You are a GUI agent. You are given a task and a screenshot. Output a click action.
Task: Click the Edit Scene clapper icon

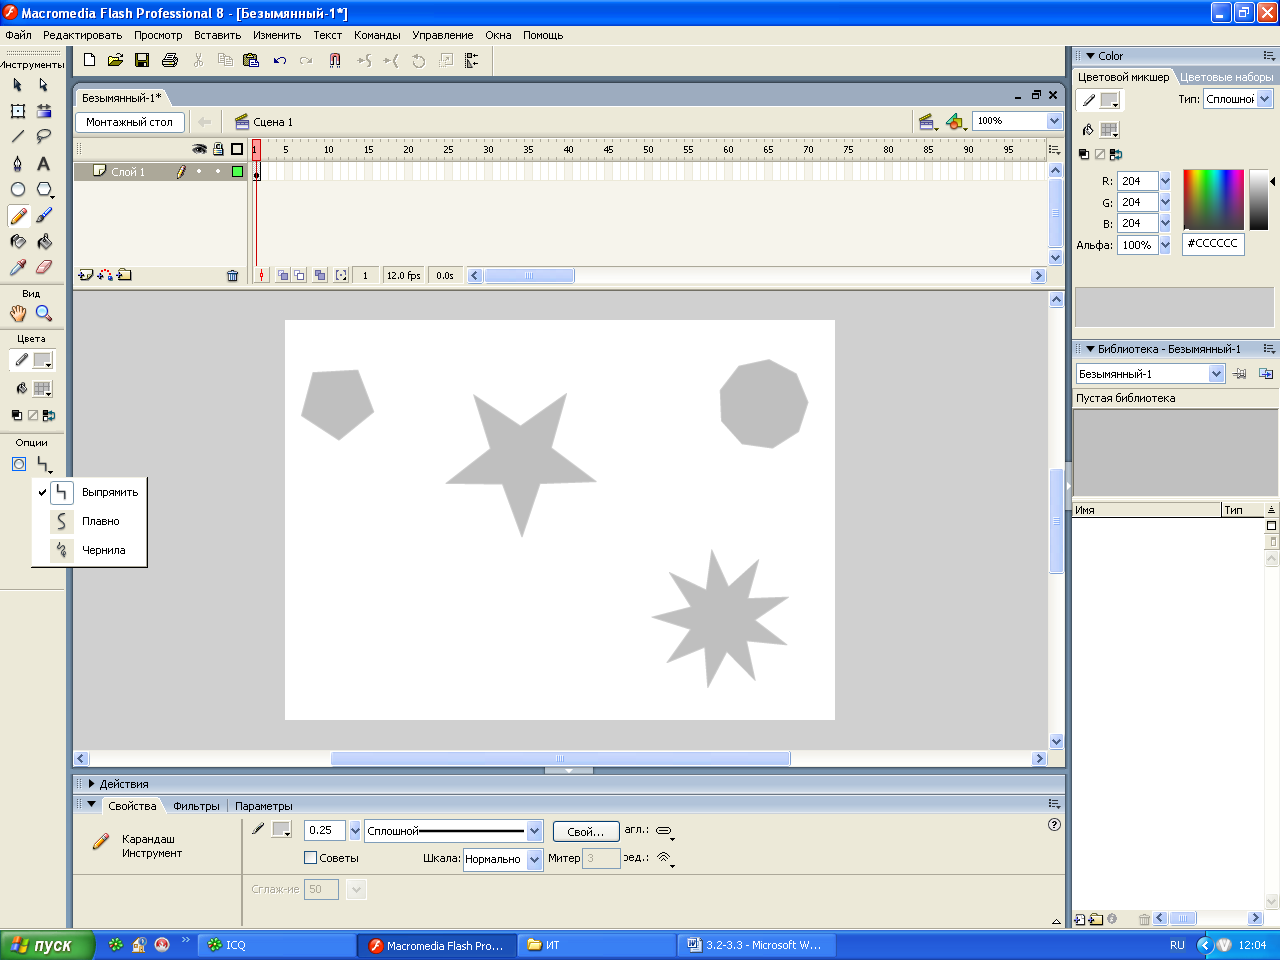pyautogui.click(x=926, y=122)
